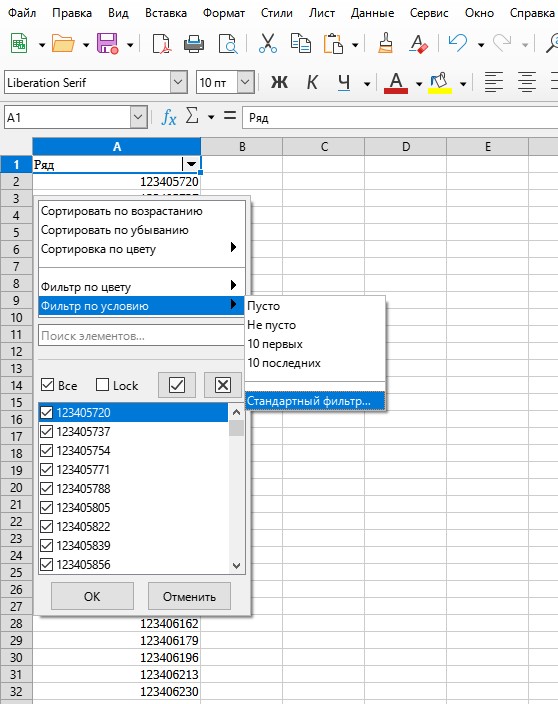Click the Поиск элементов search field
This screenshot has width=558, height=704.
[x=141, y=335]
